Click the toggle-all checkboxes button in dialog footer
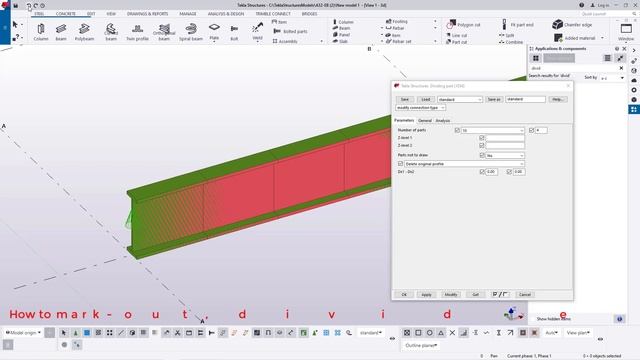 click(x=500, y=294)
